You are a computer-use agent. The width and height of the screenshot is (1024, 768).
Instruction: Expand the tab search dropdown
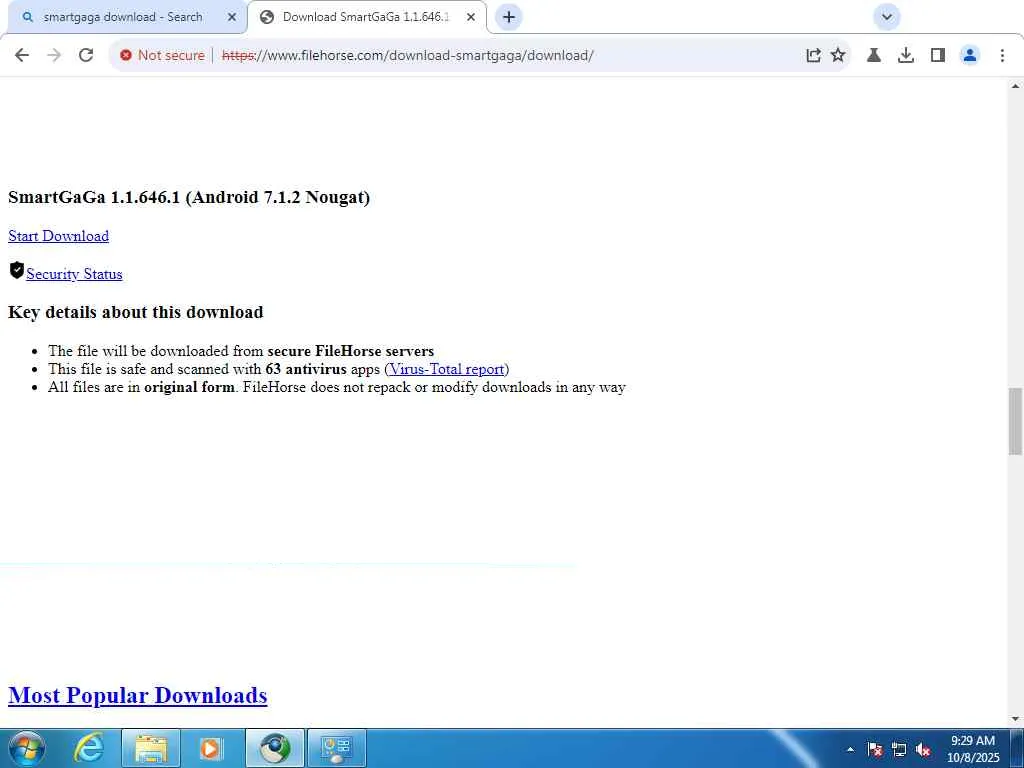coord(887,17)
